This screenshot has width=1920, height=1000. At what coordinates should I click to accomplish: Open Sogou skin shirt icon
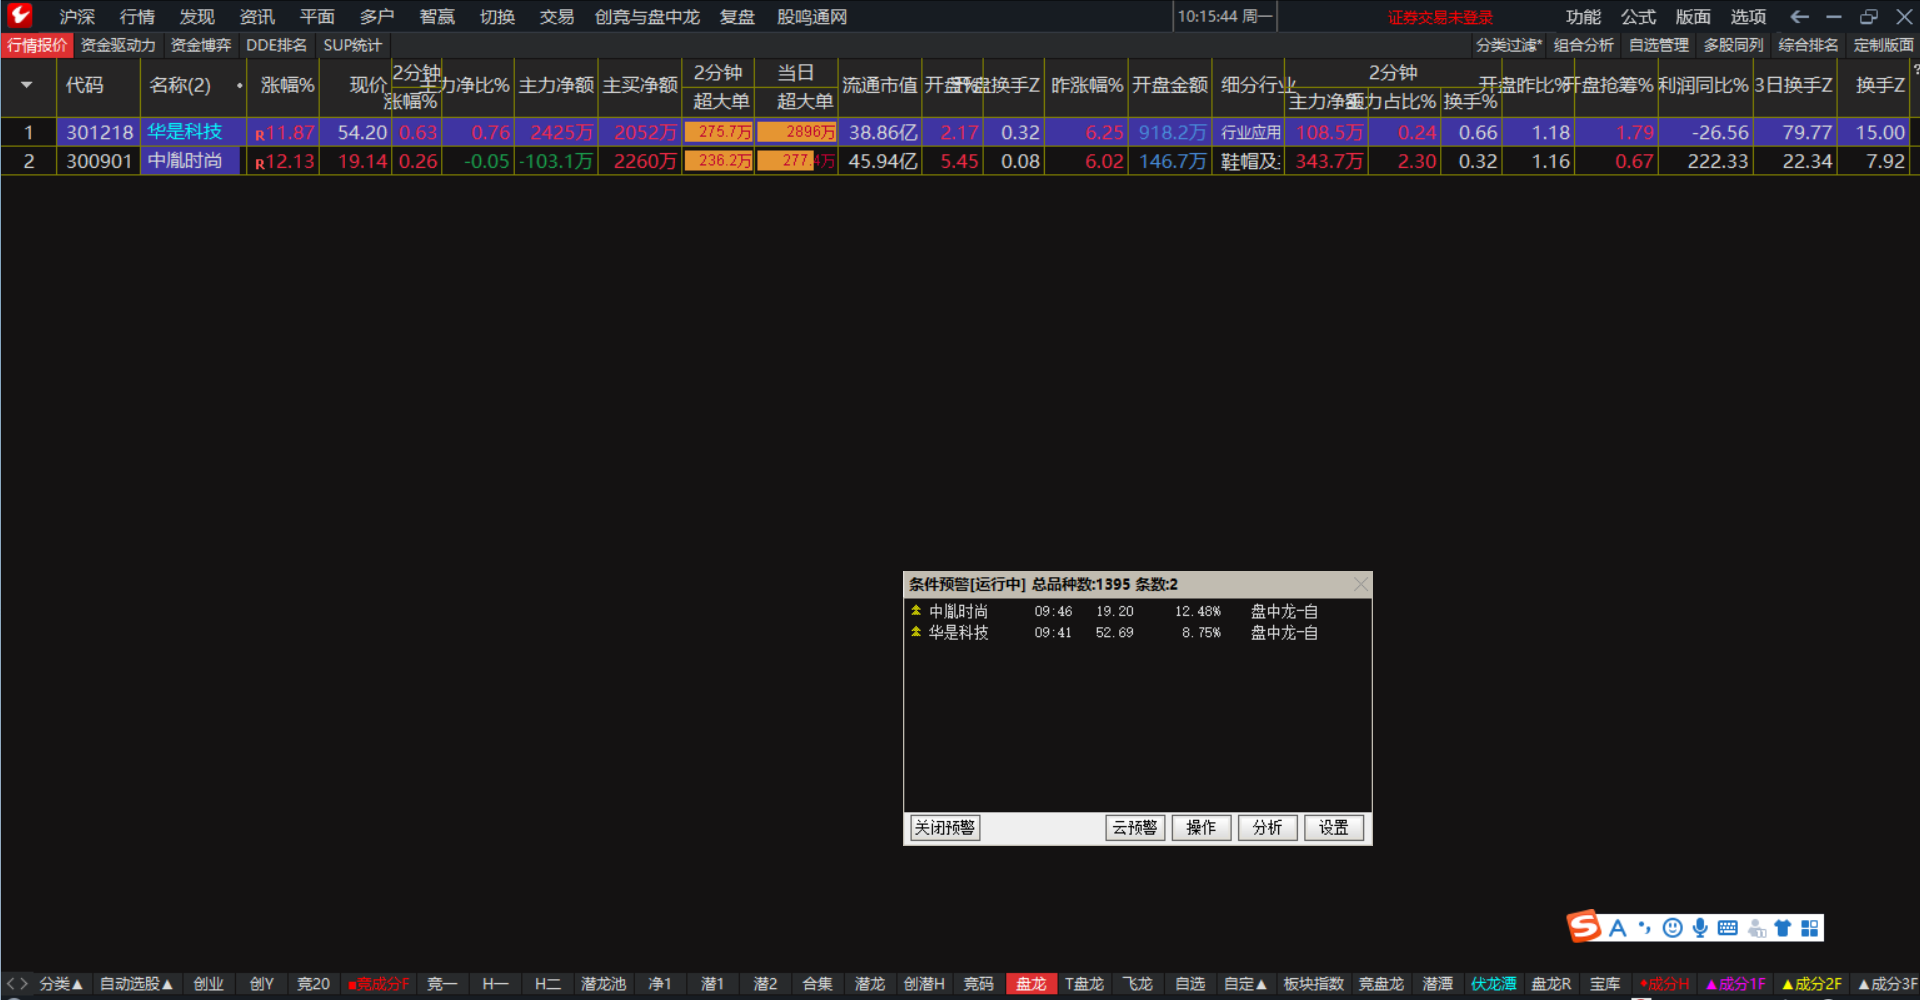pyautogui.click(x=1783, y=928)
